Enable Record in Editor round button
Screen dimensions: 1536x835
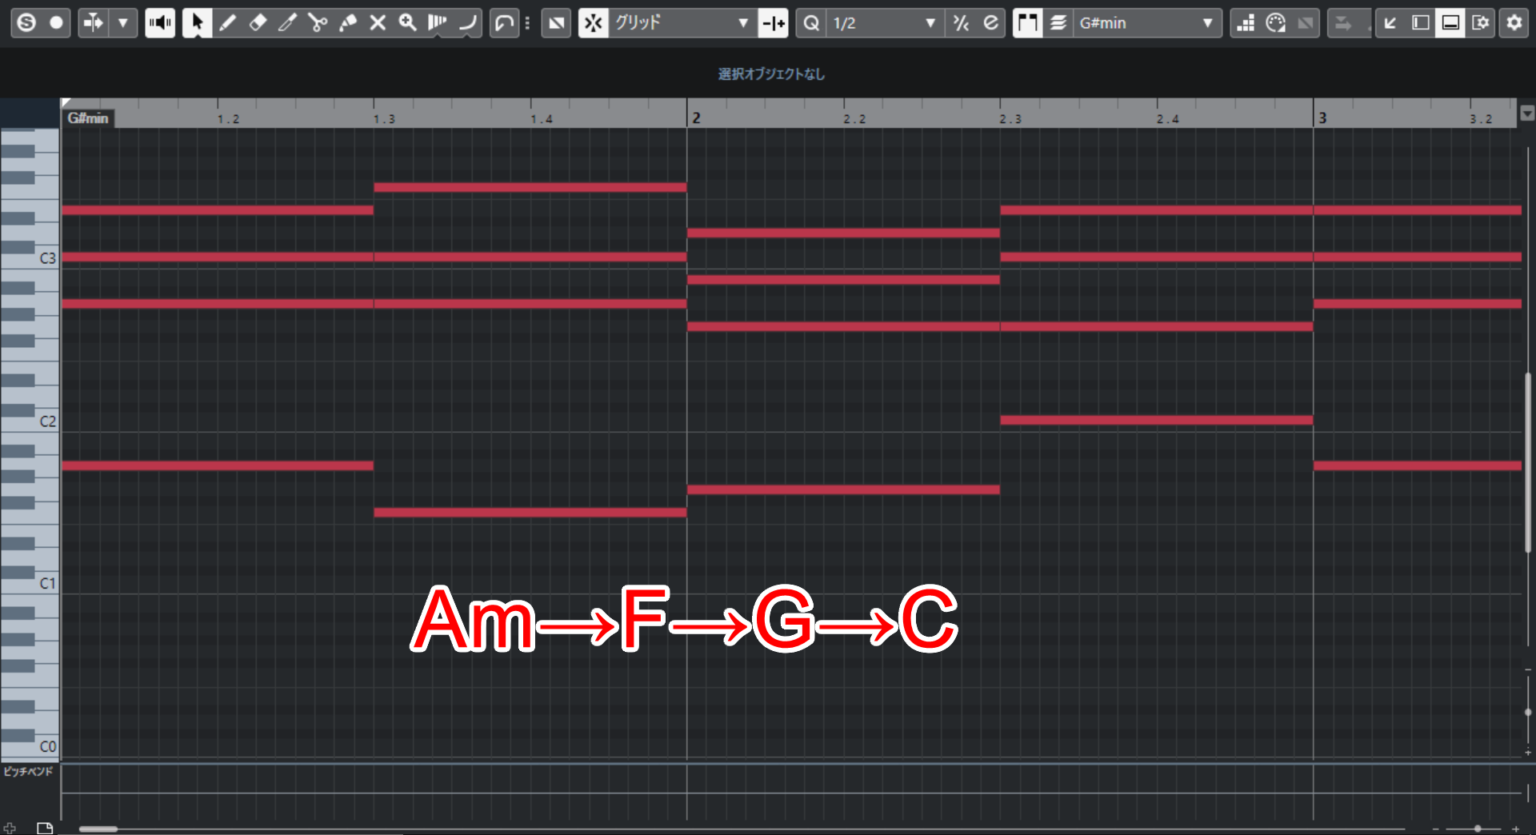click(x=56, y=22)
